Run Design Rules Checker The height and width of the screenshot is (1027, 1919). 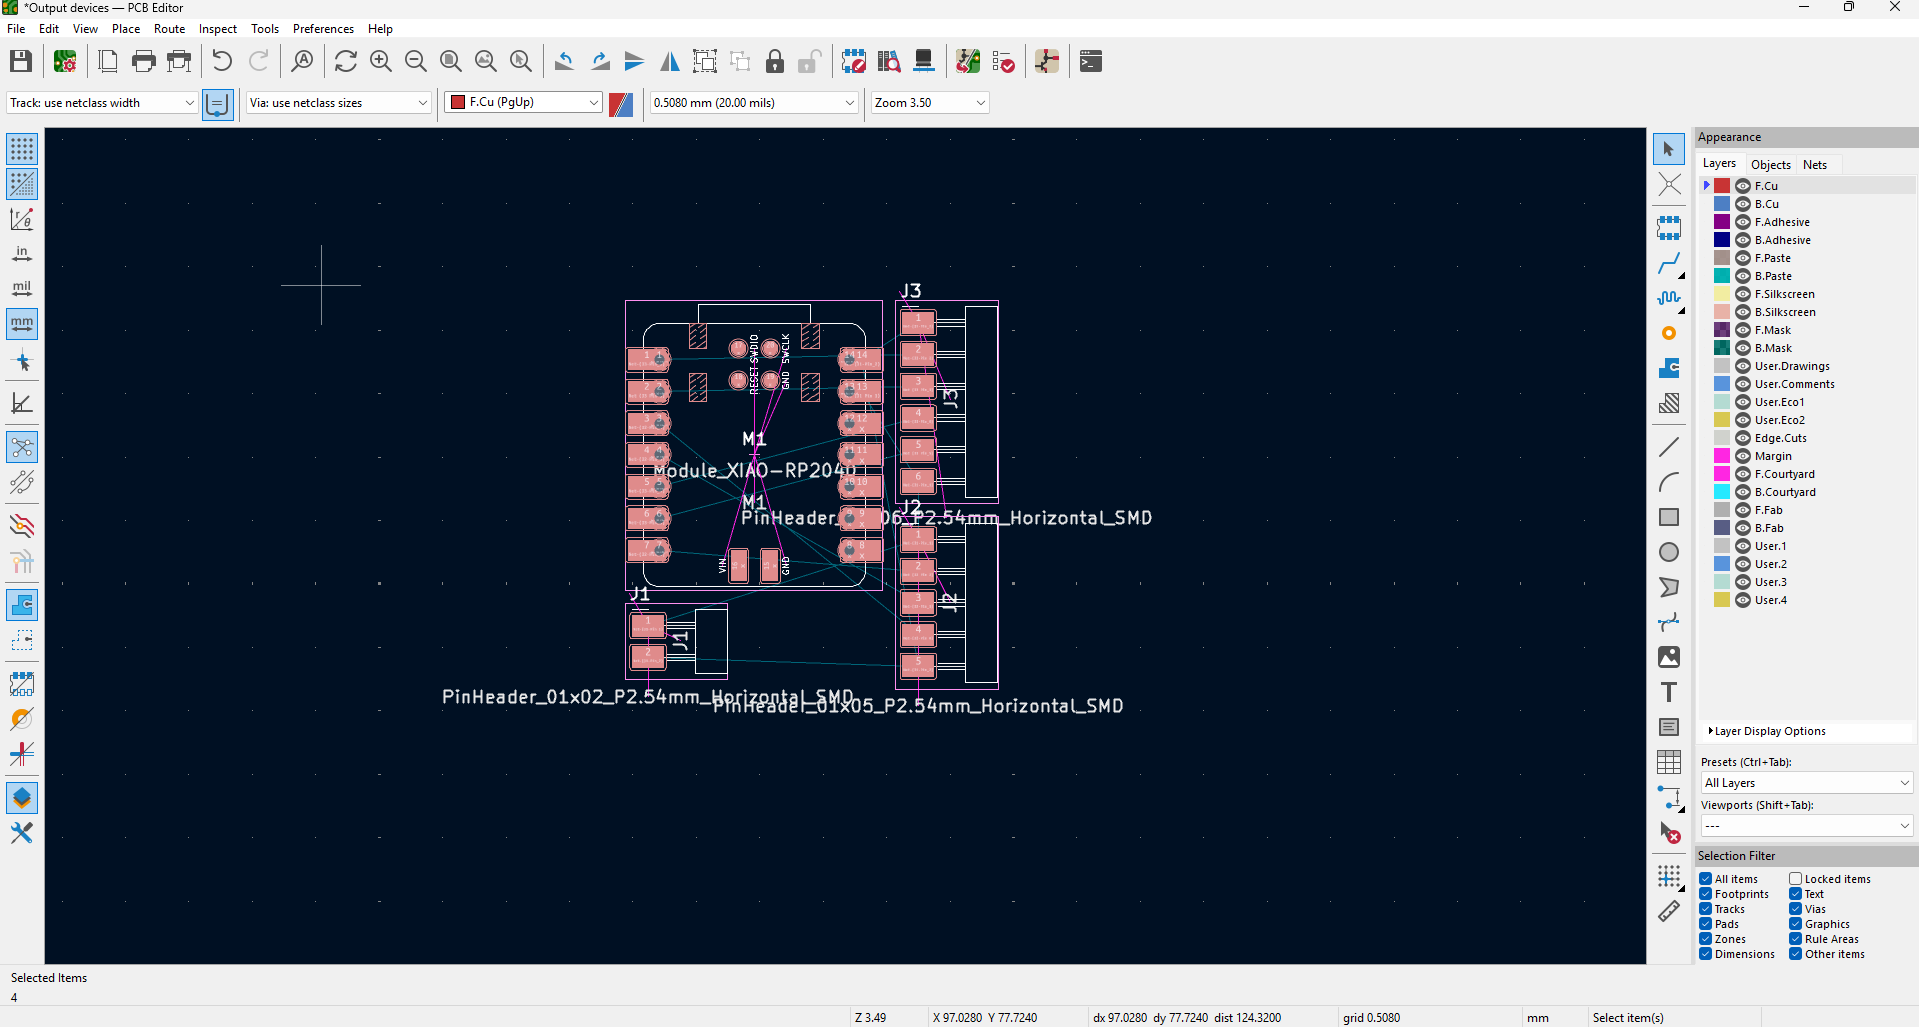1003,62
